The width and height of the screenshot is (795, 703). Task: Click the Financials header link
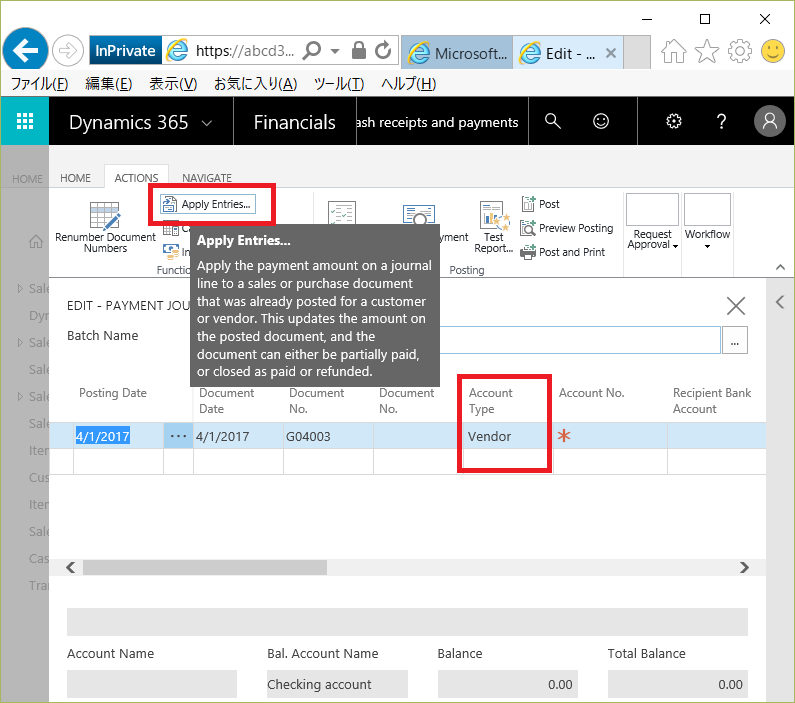(295, 122)
